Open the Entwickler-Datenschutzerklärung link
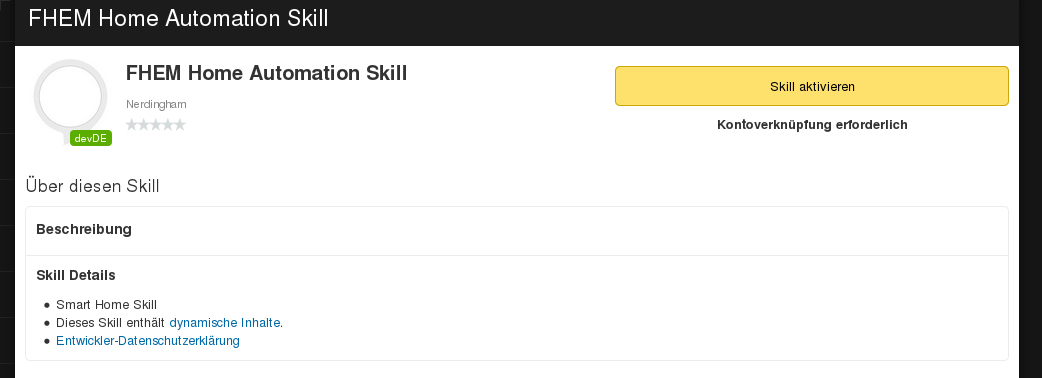Image resolution: width=1042 pixels, height=378 pixels. point(148,341)
